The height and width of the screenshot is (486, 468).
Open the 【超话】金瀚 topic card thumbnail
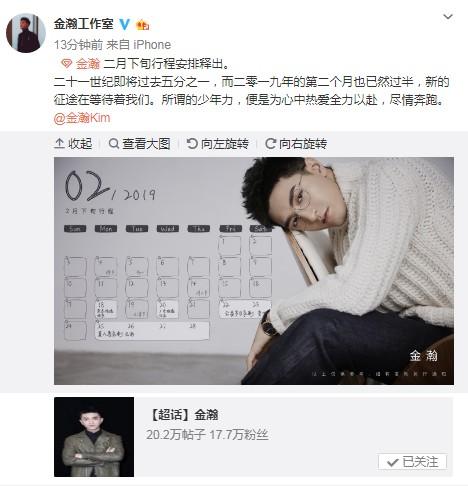94,437
